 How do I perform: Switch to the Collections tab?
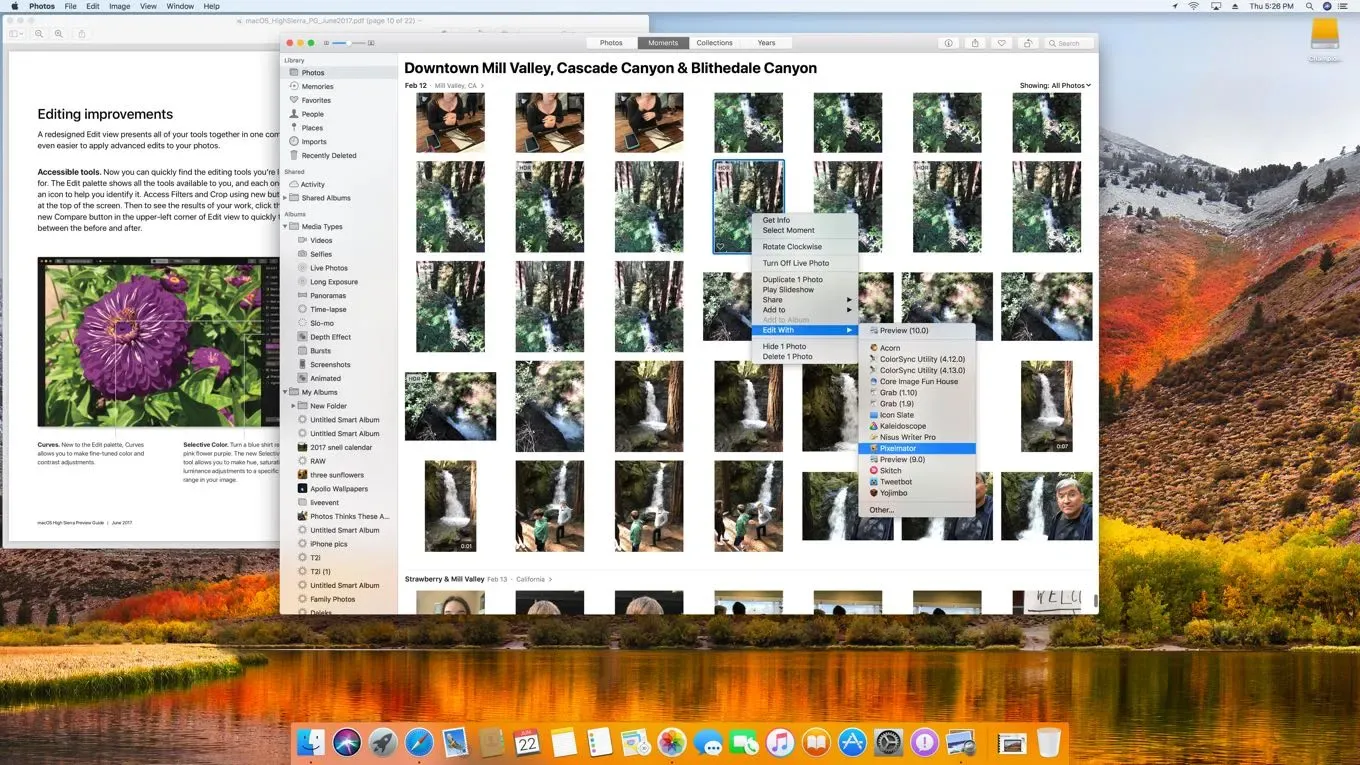[714, 43]
